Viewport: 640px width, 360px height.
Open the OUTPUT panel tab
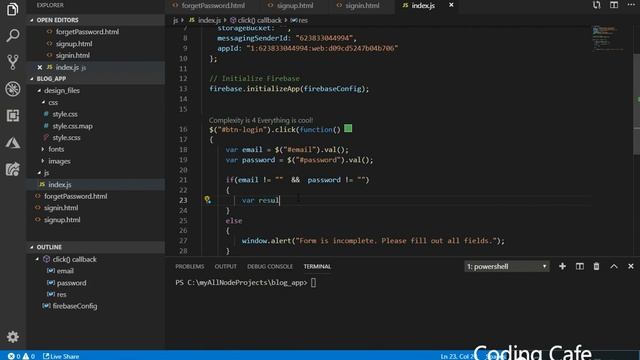click(225, 266)
